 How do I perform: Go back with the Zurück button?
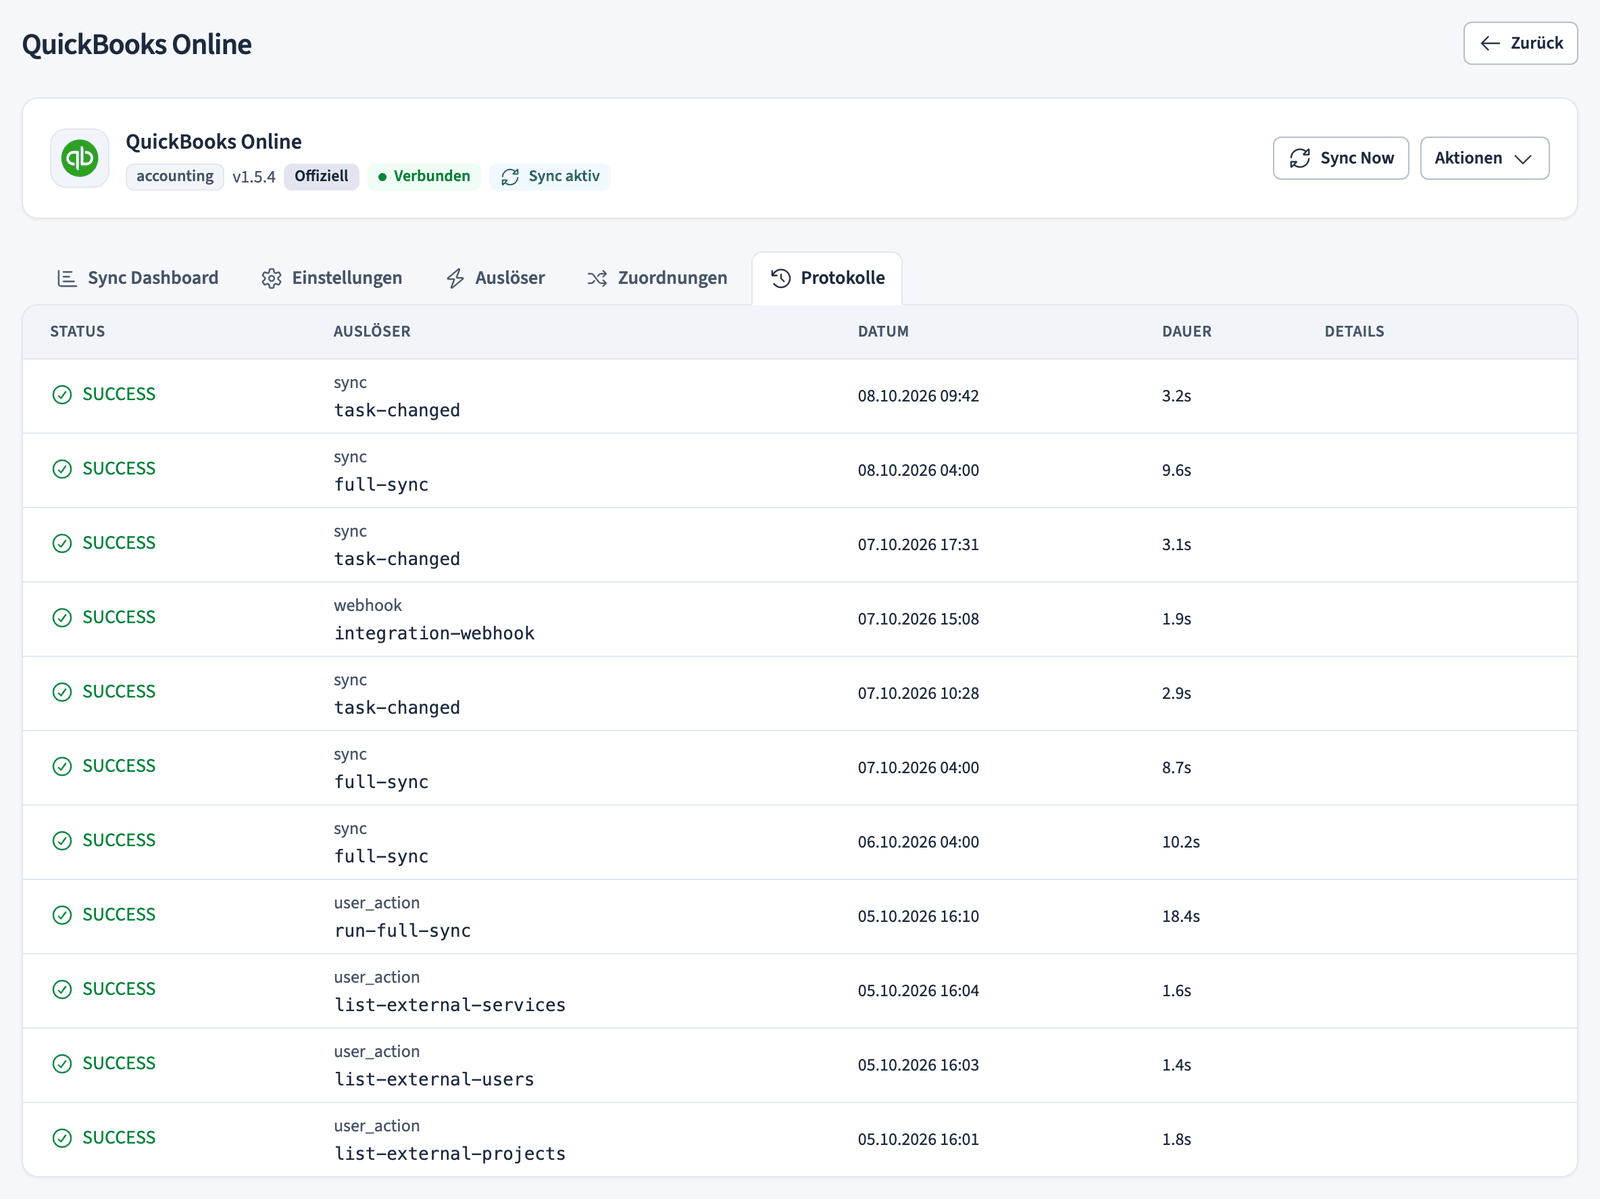coord(1520,43)
